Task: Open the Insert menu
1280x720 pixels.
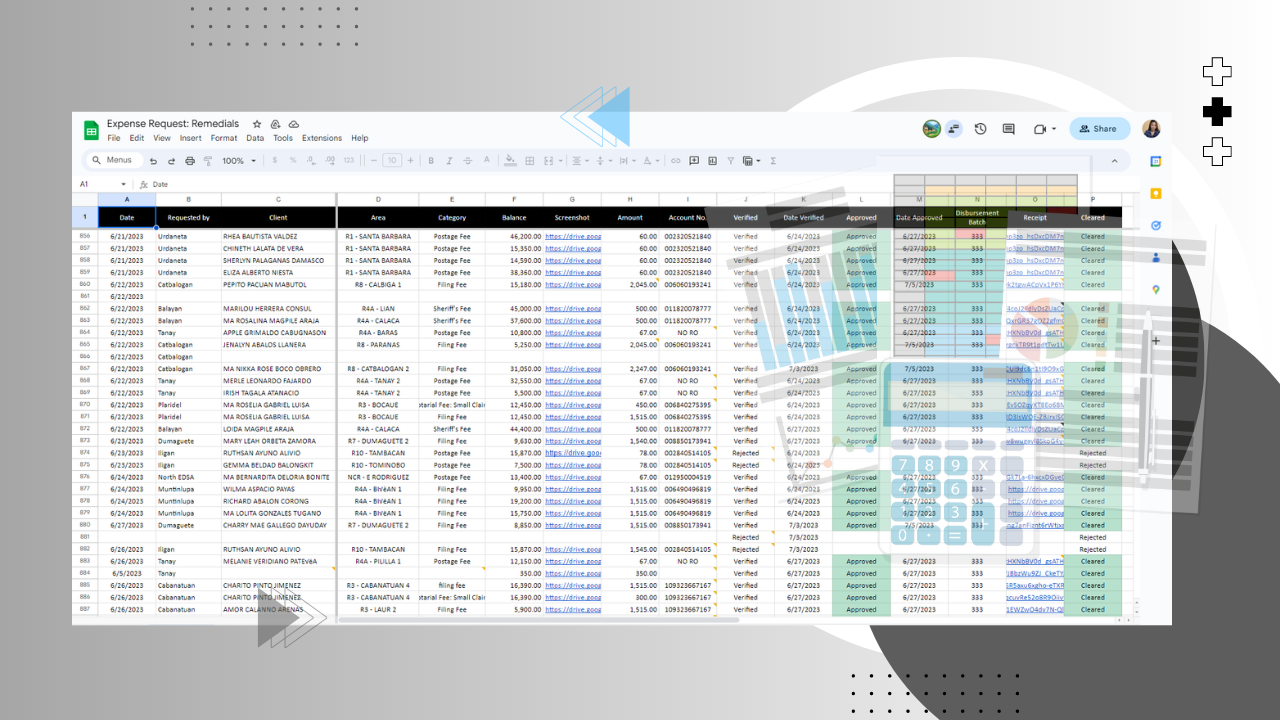Action: (190, 138)
